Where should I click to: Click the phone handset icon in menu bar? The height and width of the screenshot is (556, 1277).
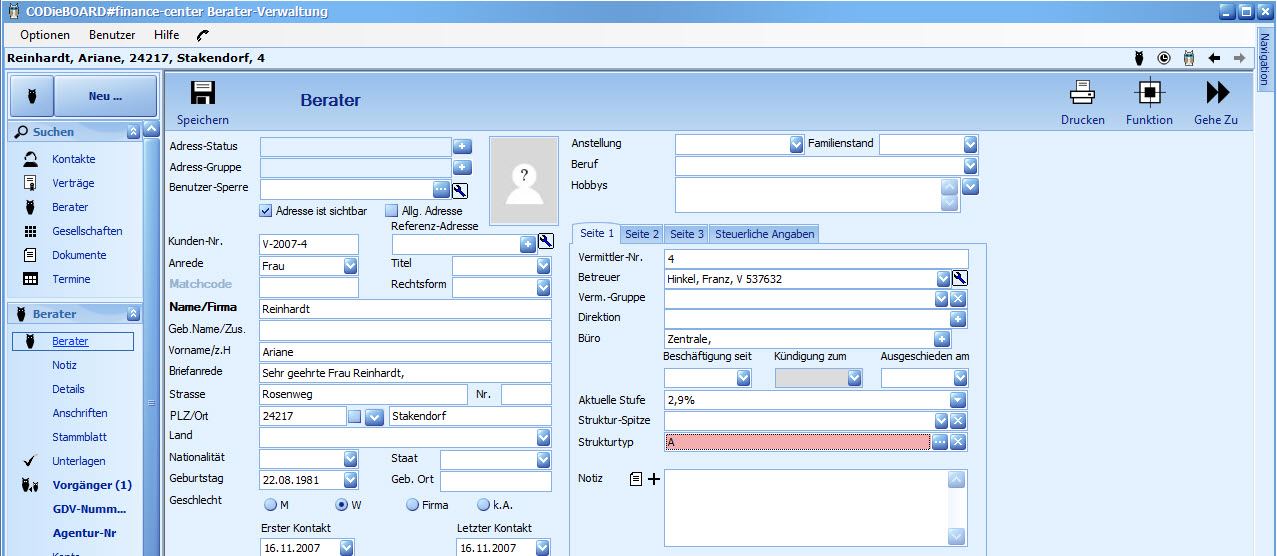coord(203,35)
